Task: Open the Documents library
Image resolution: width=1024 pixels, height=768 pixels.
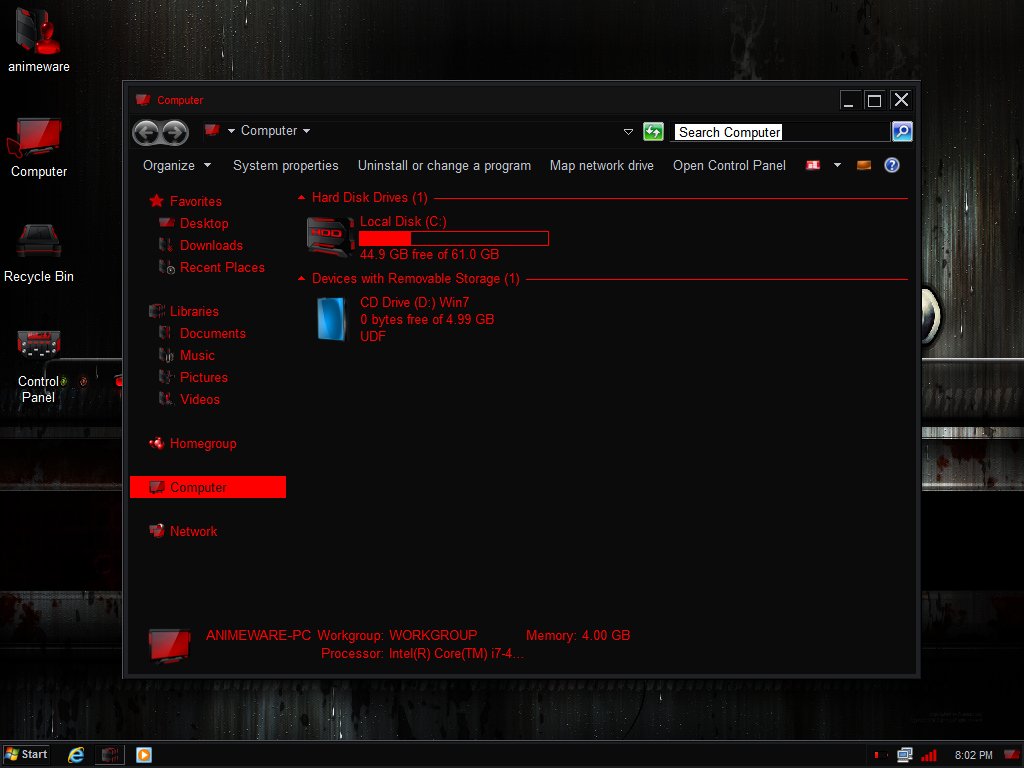Action: click(x=213, y=334)
